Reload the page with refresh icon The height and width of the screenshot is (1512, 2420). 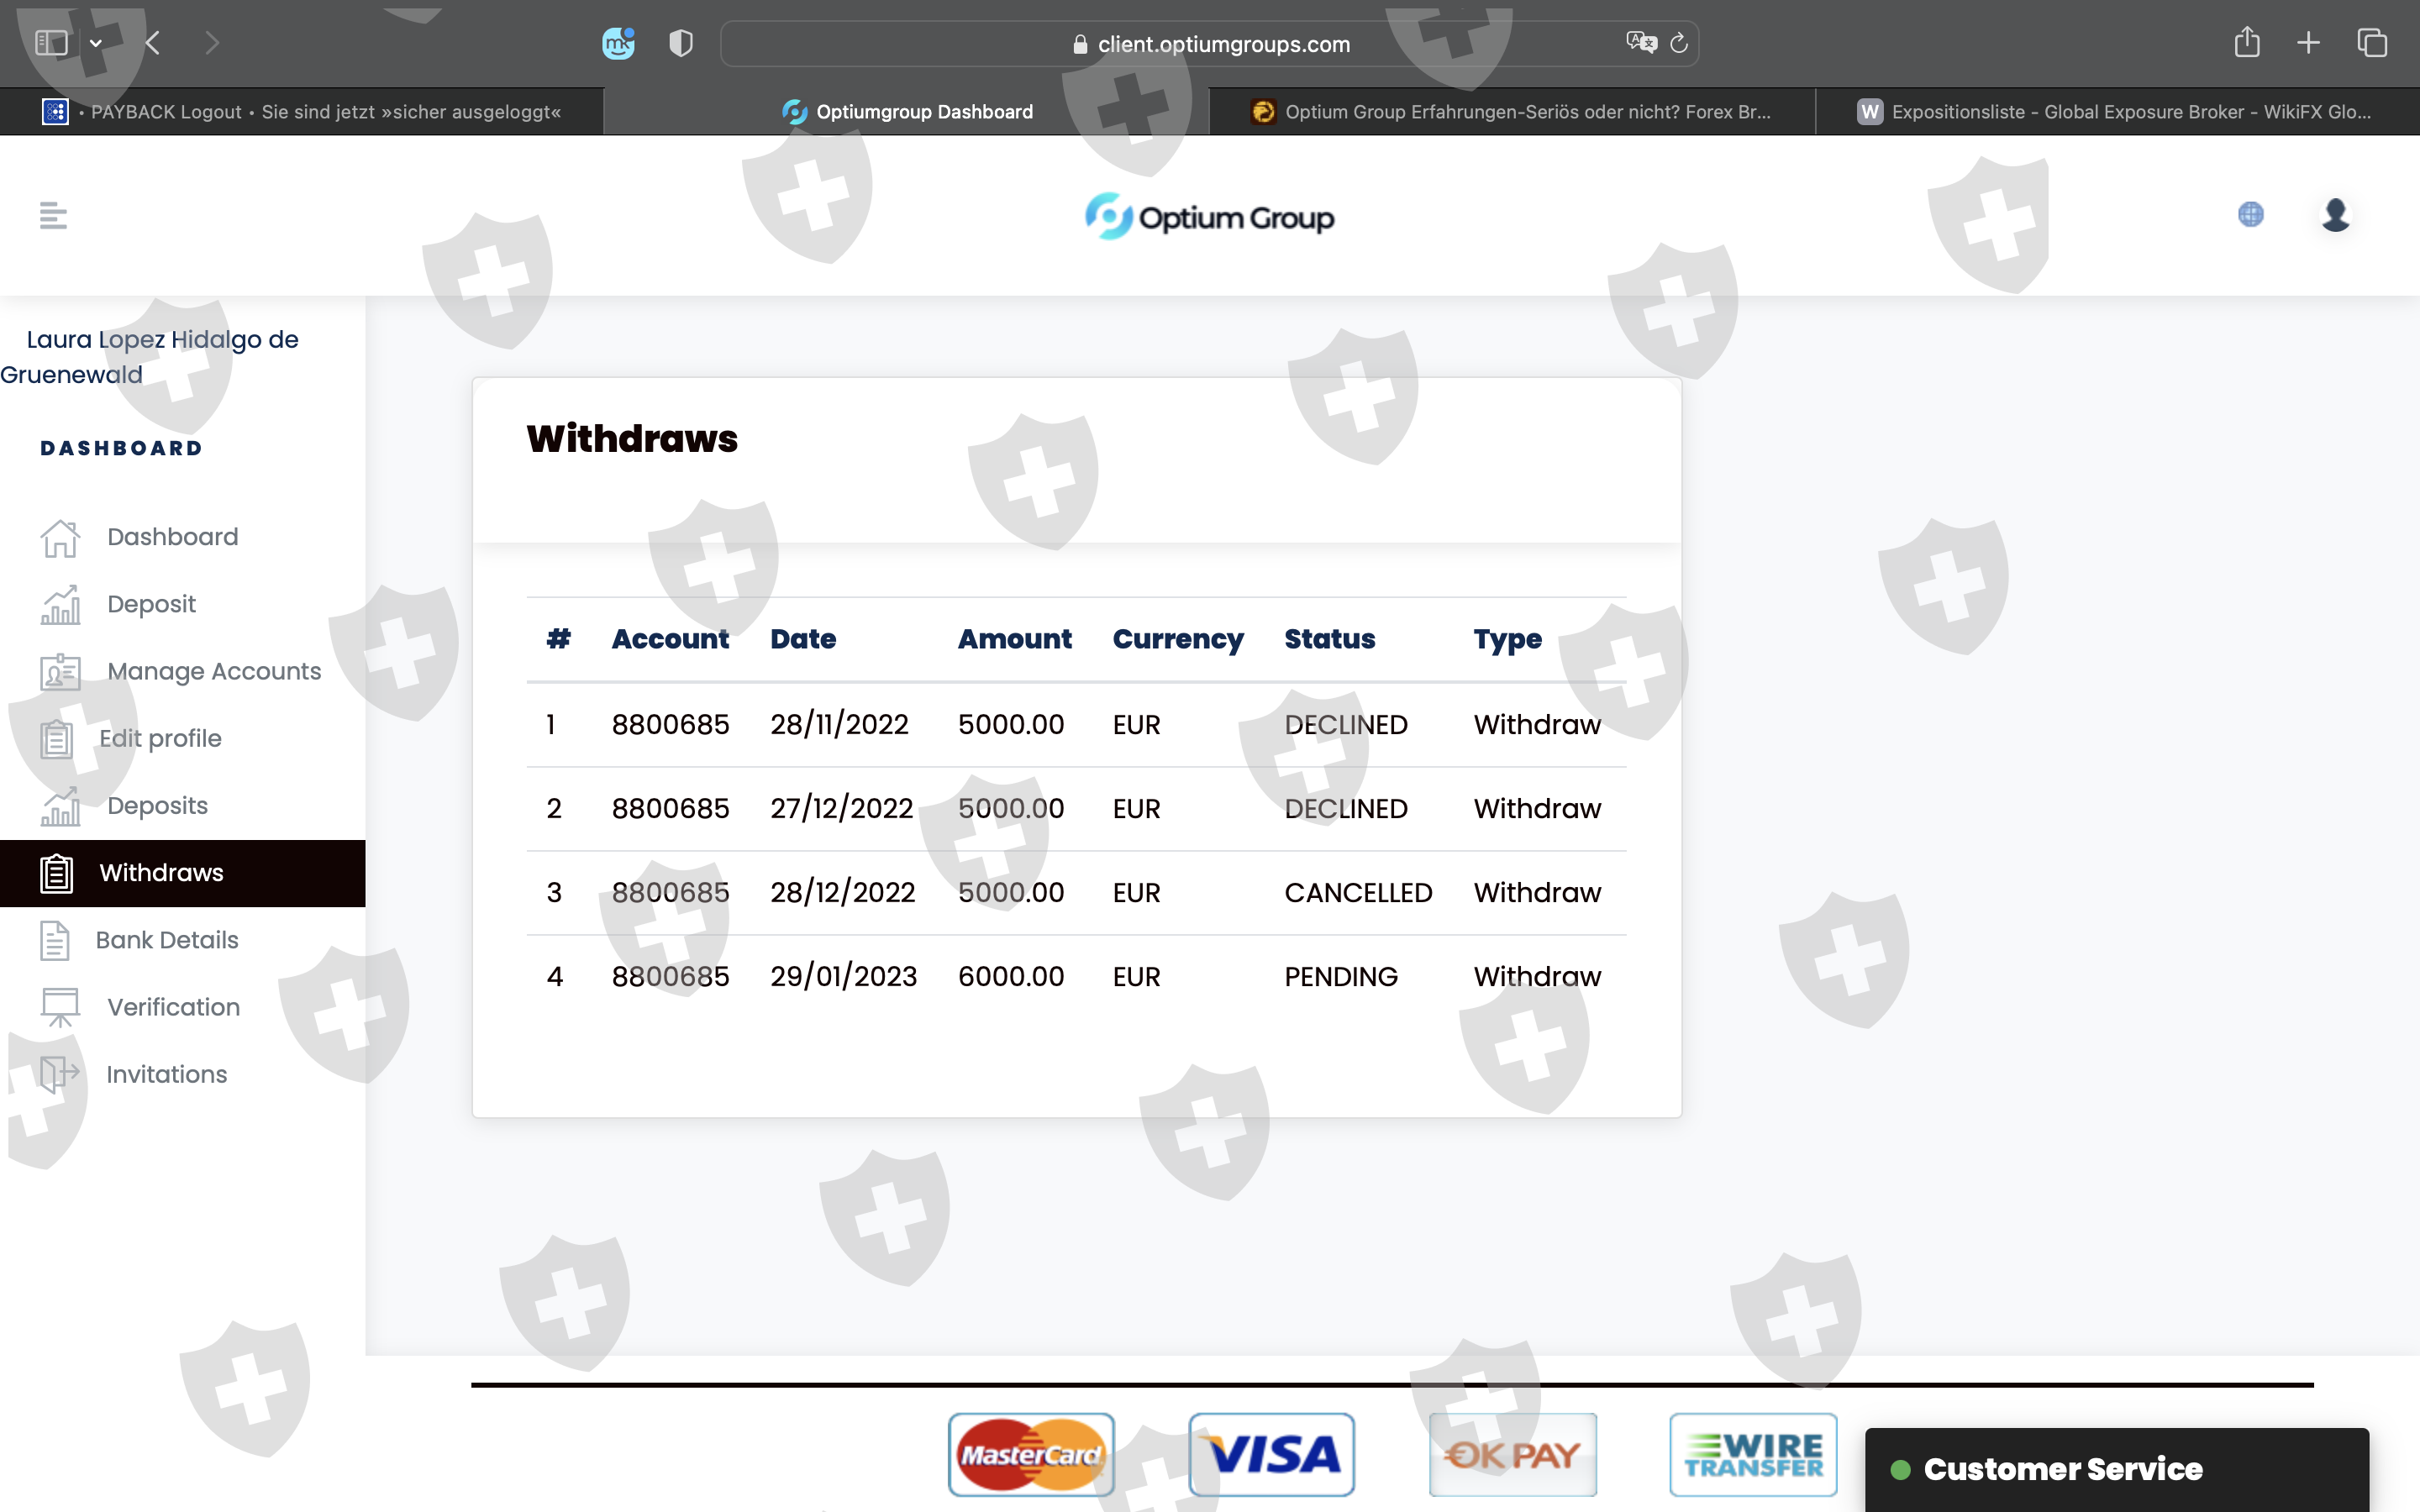pos(1679,43)
